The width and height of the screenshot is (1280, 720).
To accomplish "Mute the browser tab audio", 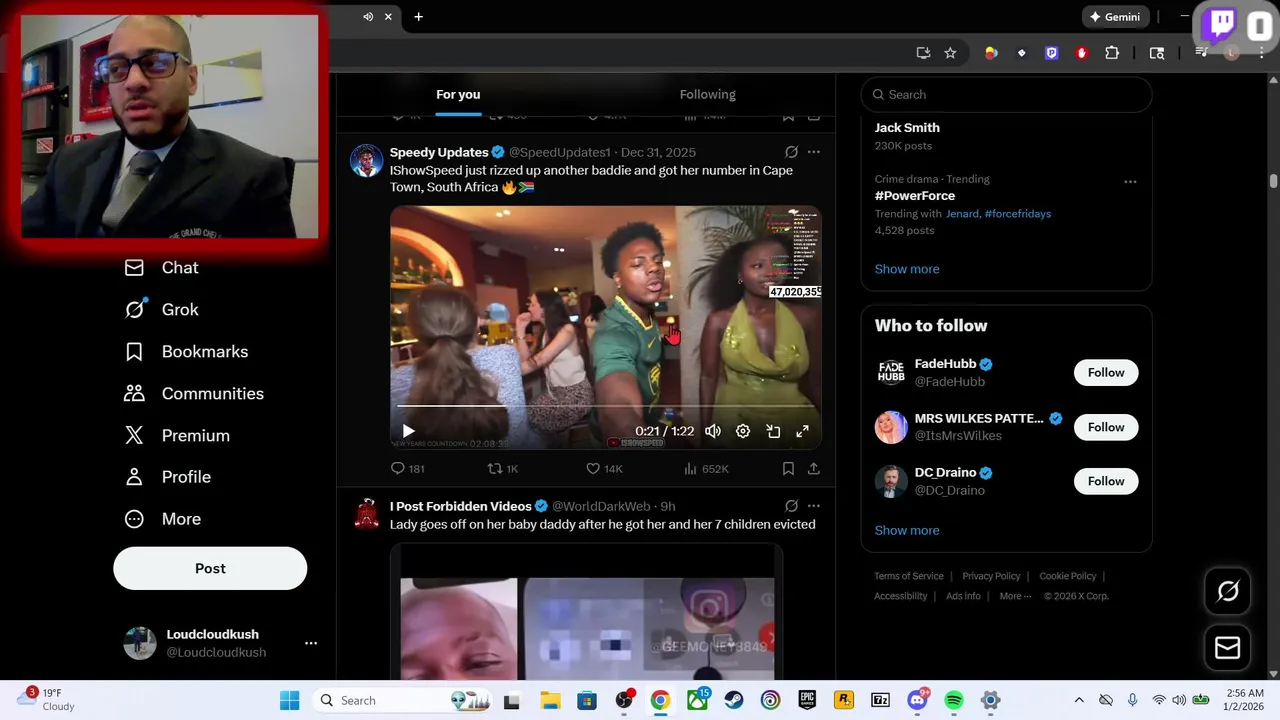I will (x=368, y=16).
